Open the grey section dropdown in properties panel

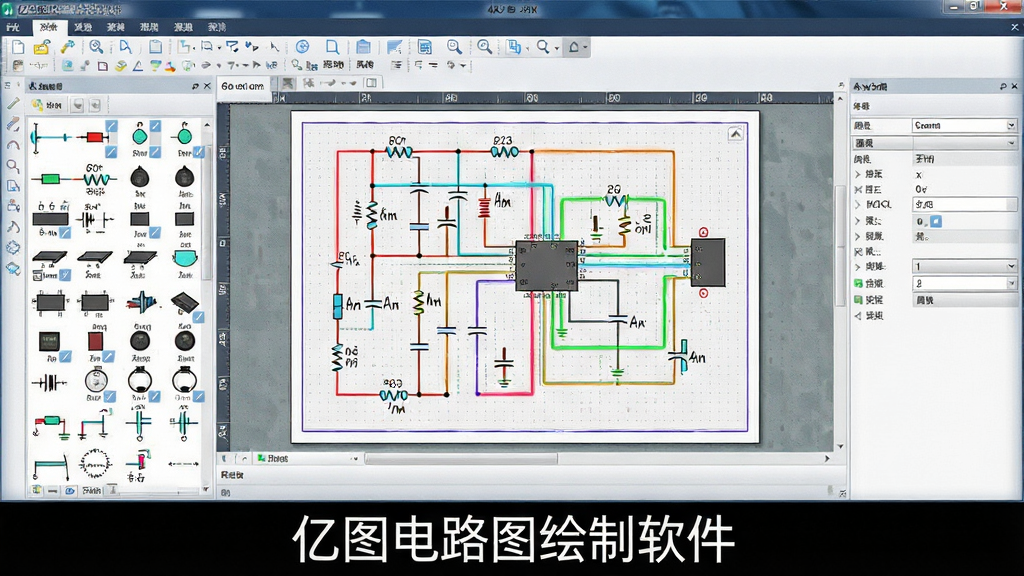click(x=935, y=142)
